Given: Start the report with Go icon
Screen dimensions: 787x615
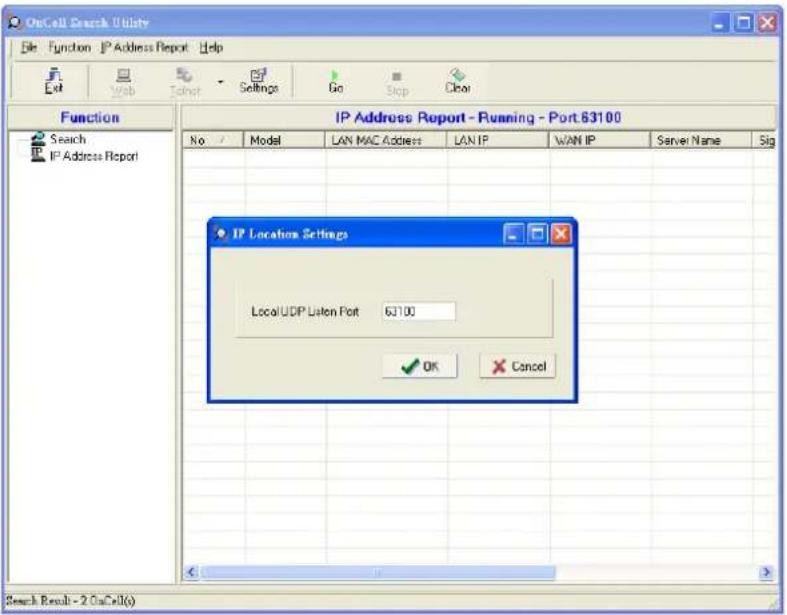Looking at the screenshot, I should click(336, 82).
